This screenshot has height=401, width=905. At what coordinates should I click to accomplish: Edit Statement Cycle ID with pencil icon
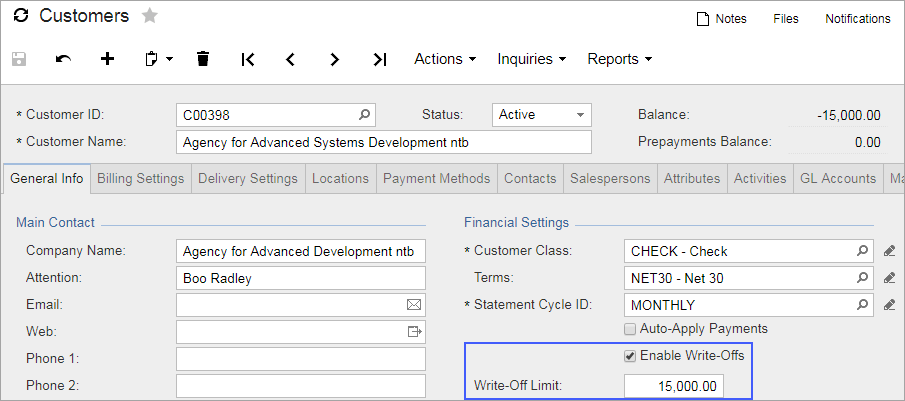point(889,305)
